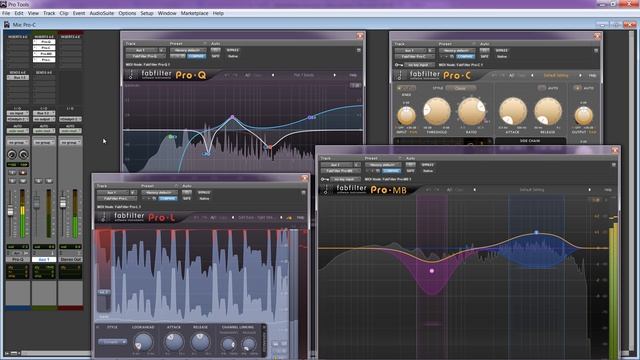640x360 pixels.
Task: Click the Pro-L Release knob
Action: point(200,342)
